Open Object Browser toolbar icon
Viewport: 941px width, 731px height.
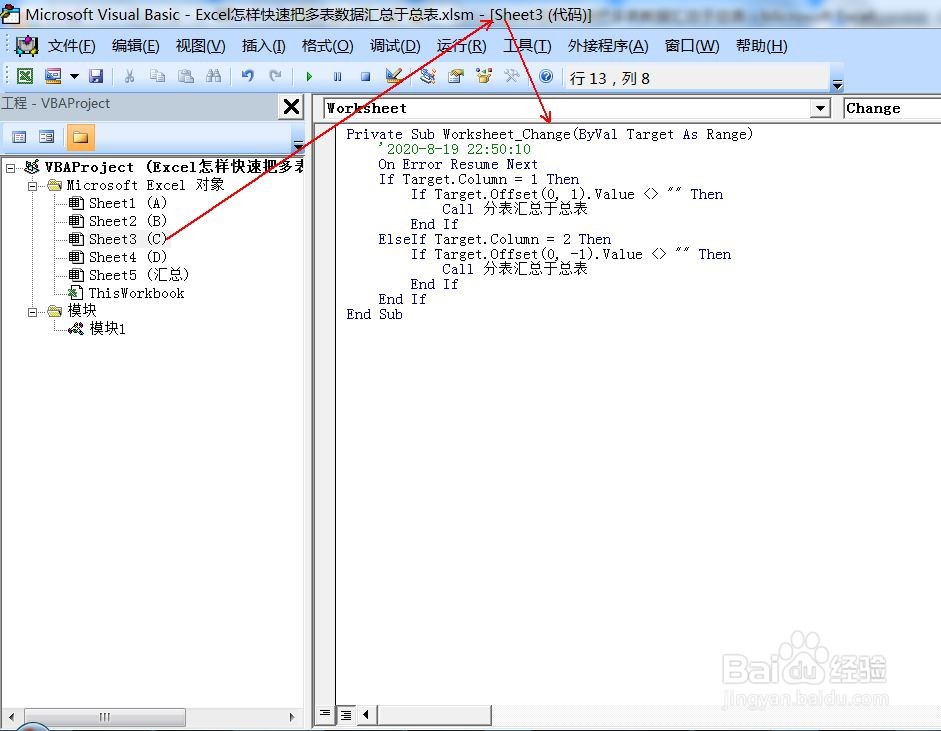[484, 76]
